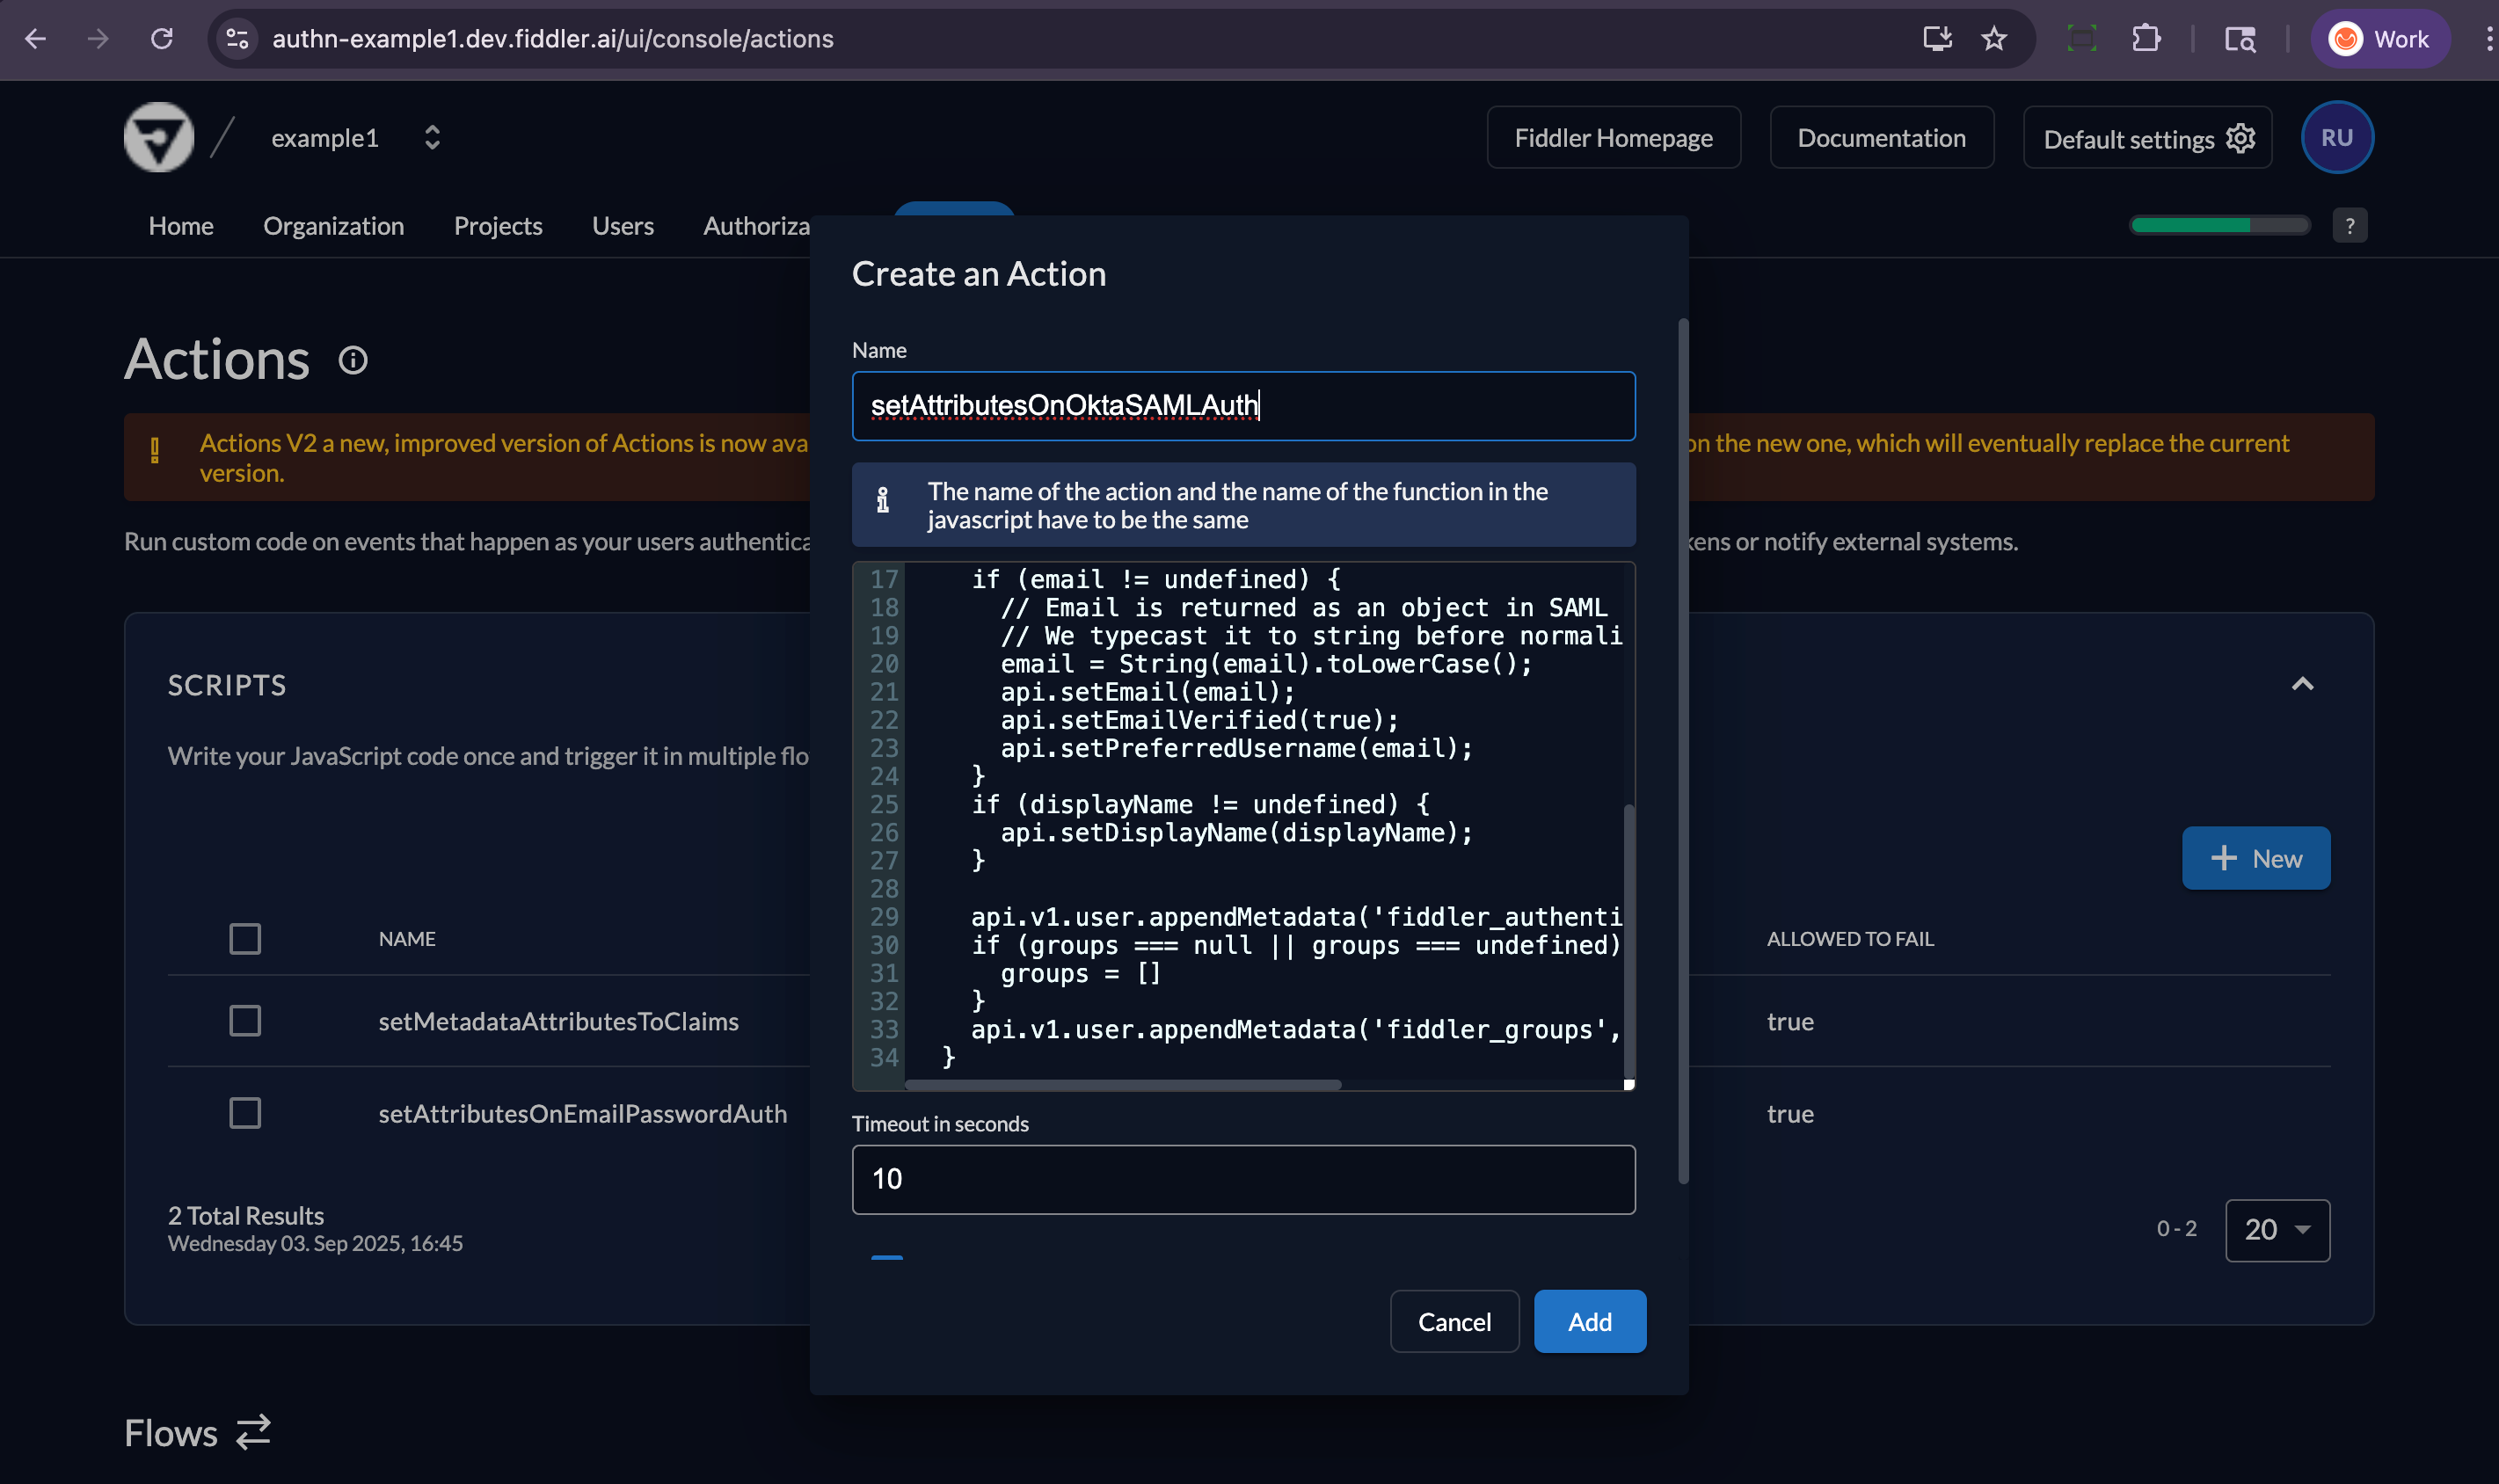Open the browser extensions puzzle icon
The image size is (2499, 1484).
click(x=2146, y=39)
